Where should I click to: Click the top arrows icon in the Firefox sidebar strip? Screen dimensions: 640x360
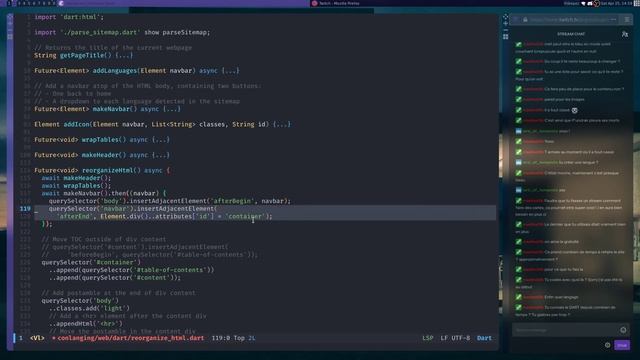click(x=506, y=17)
